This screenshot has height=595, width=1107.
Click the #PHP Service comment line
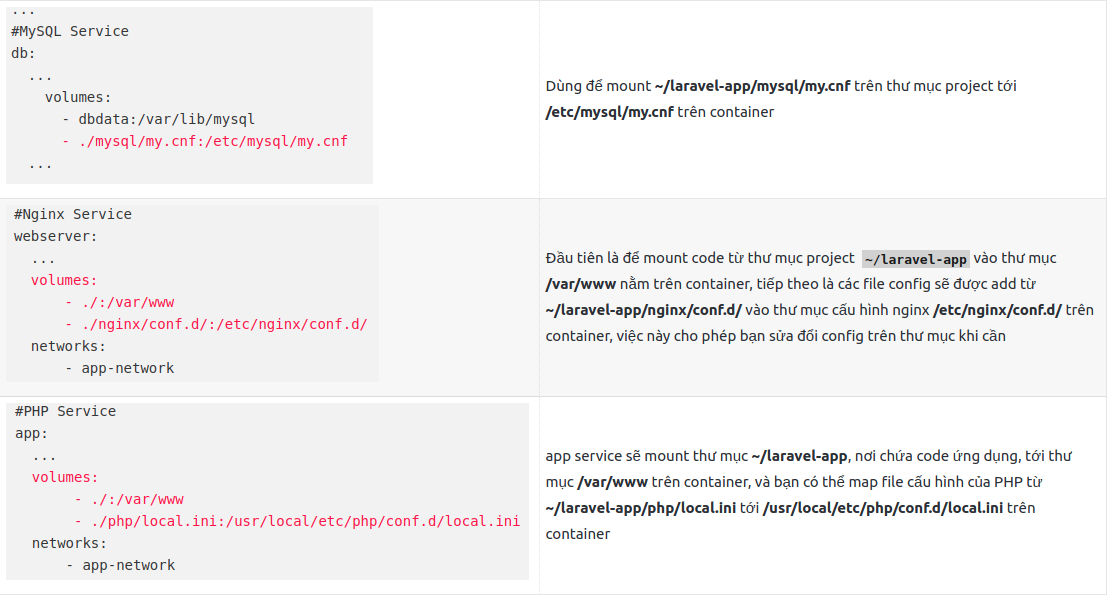66,411
